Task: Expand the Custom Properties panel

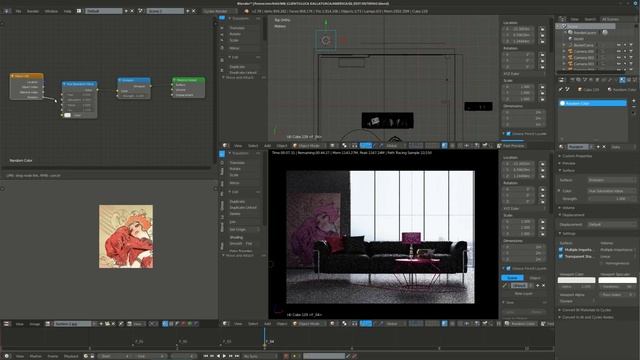Action: point(576,156)
